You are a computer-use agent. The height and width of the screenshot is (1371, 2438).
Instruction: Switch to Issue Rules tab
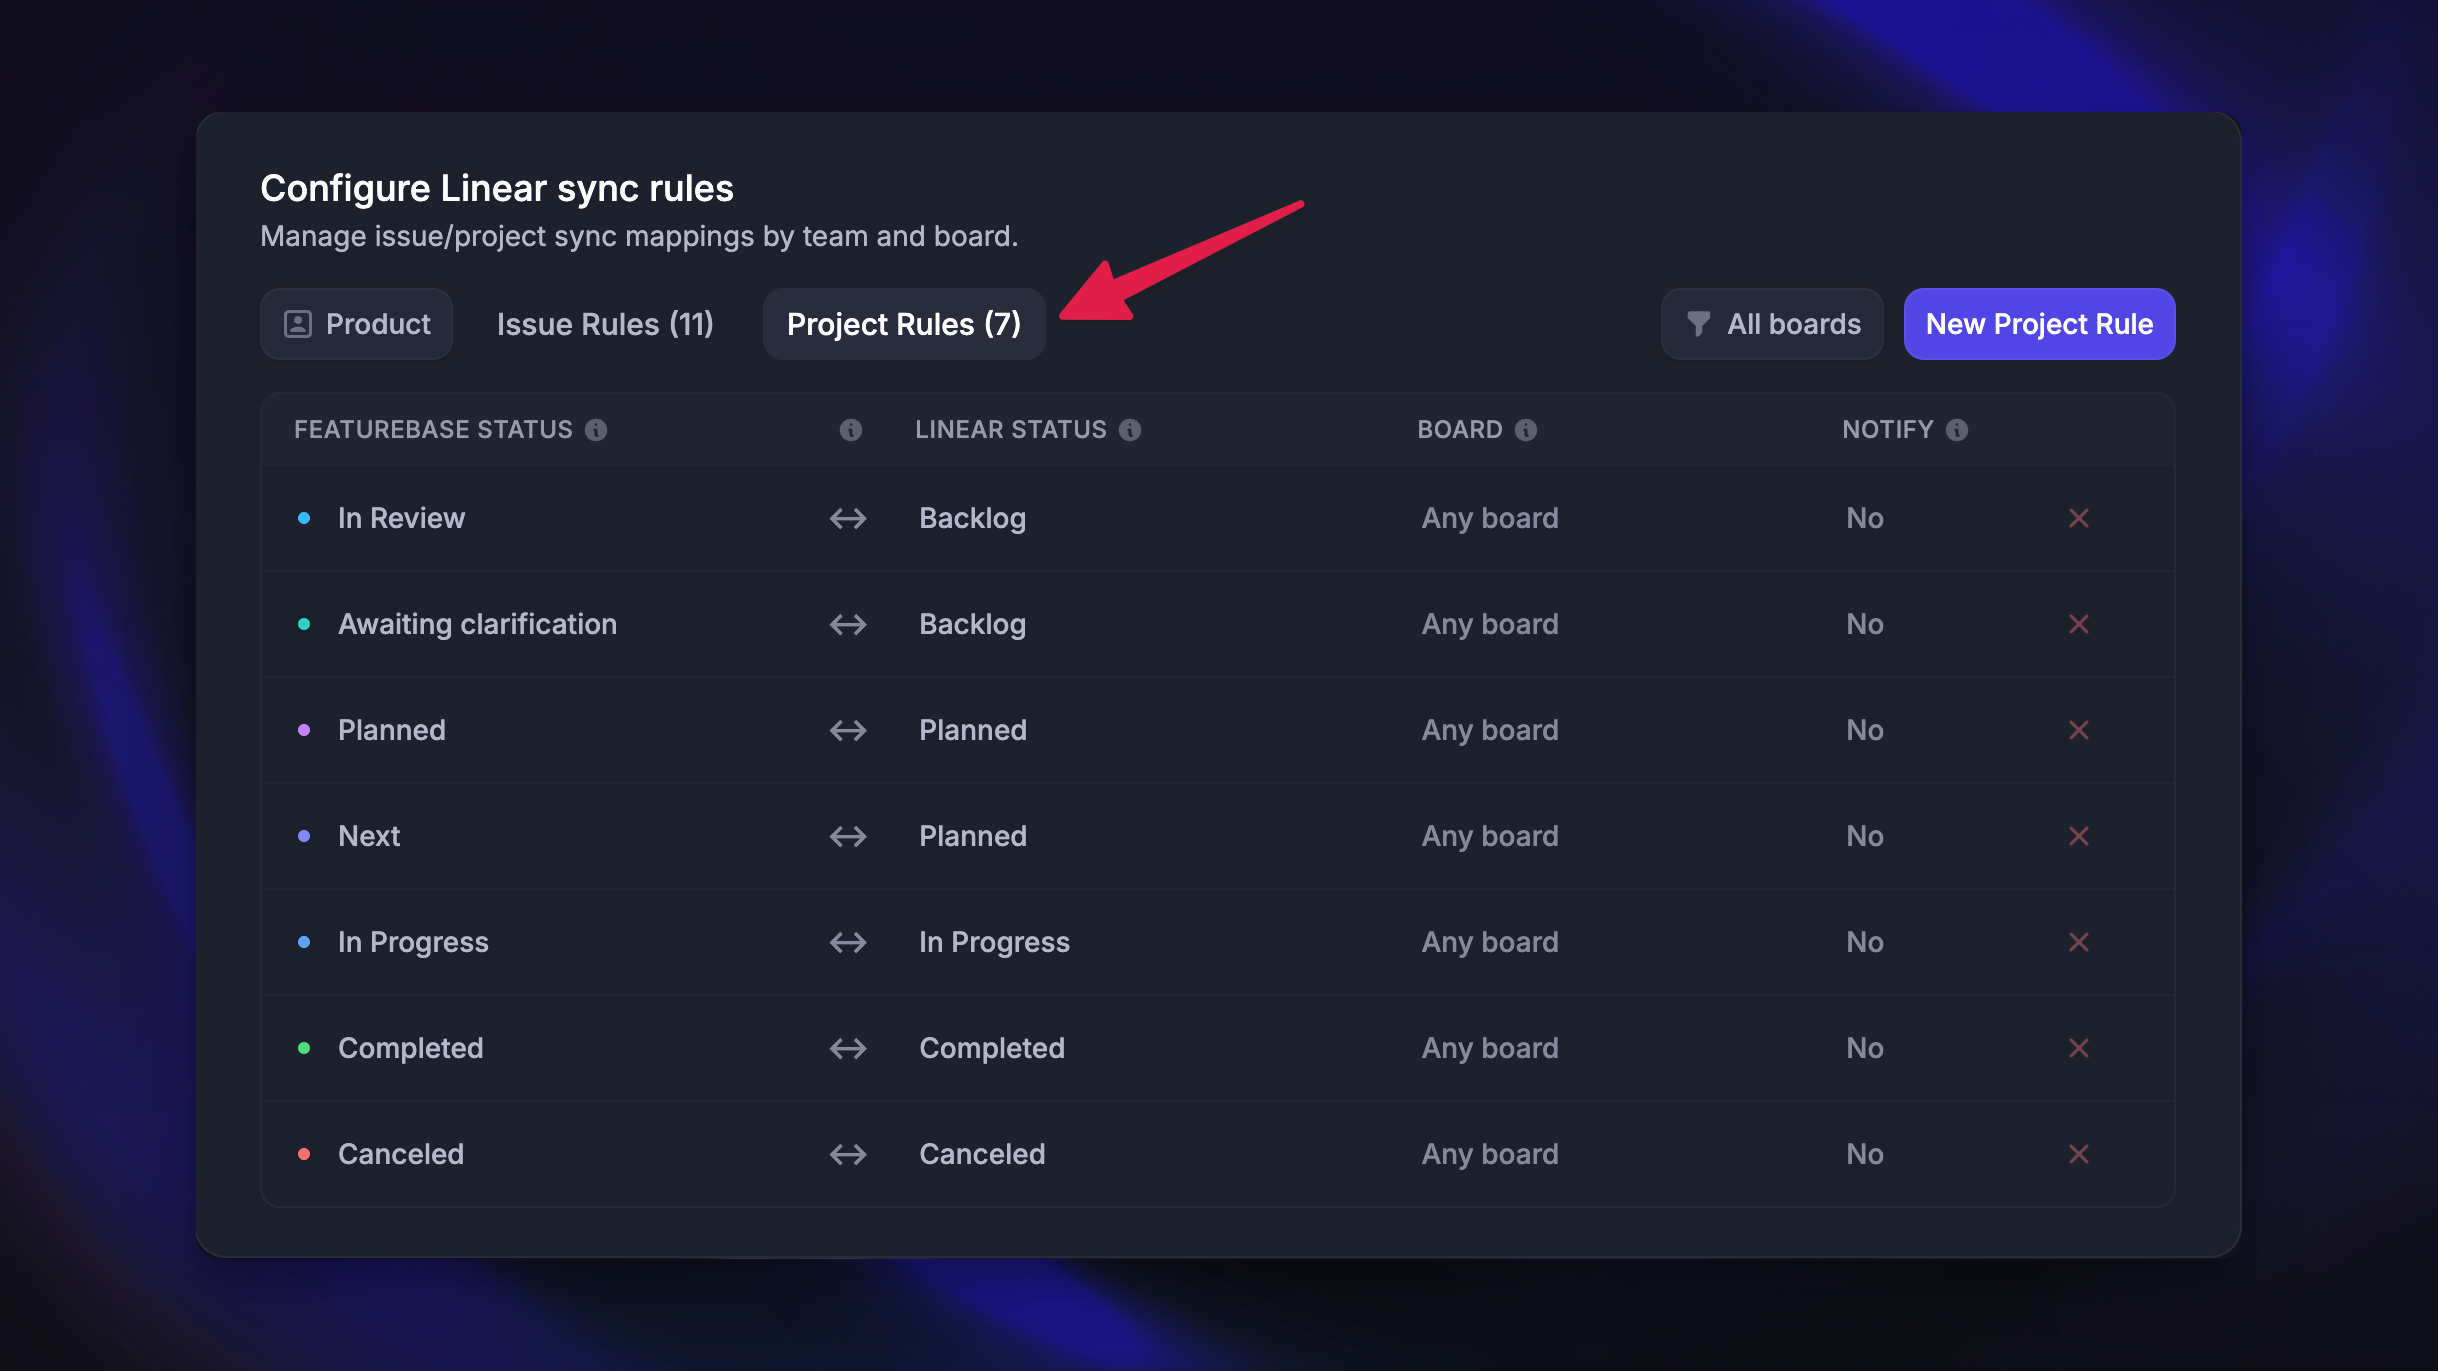click(x=605, y=324)
